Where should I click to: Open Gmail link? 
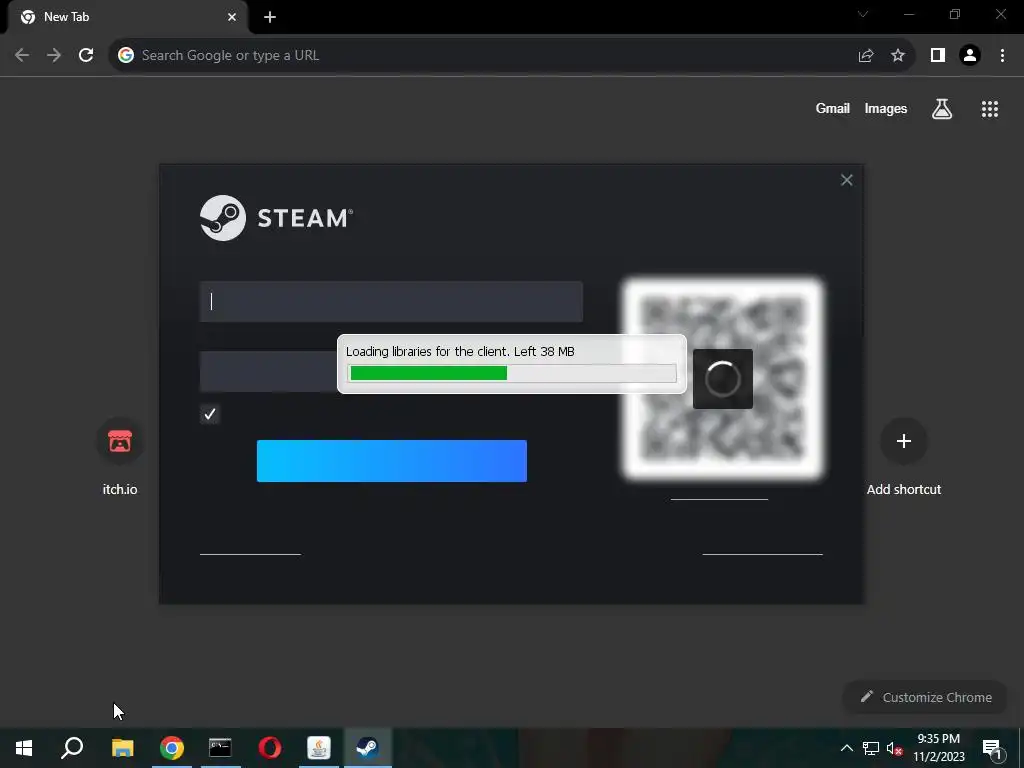coord(833,109)
